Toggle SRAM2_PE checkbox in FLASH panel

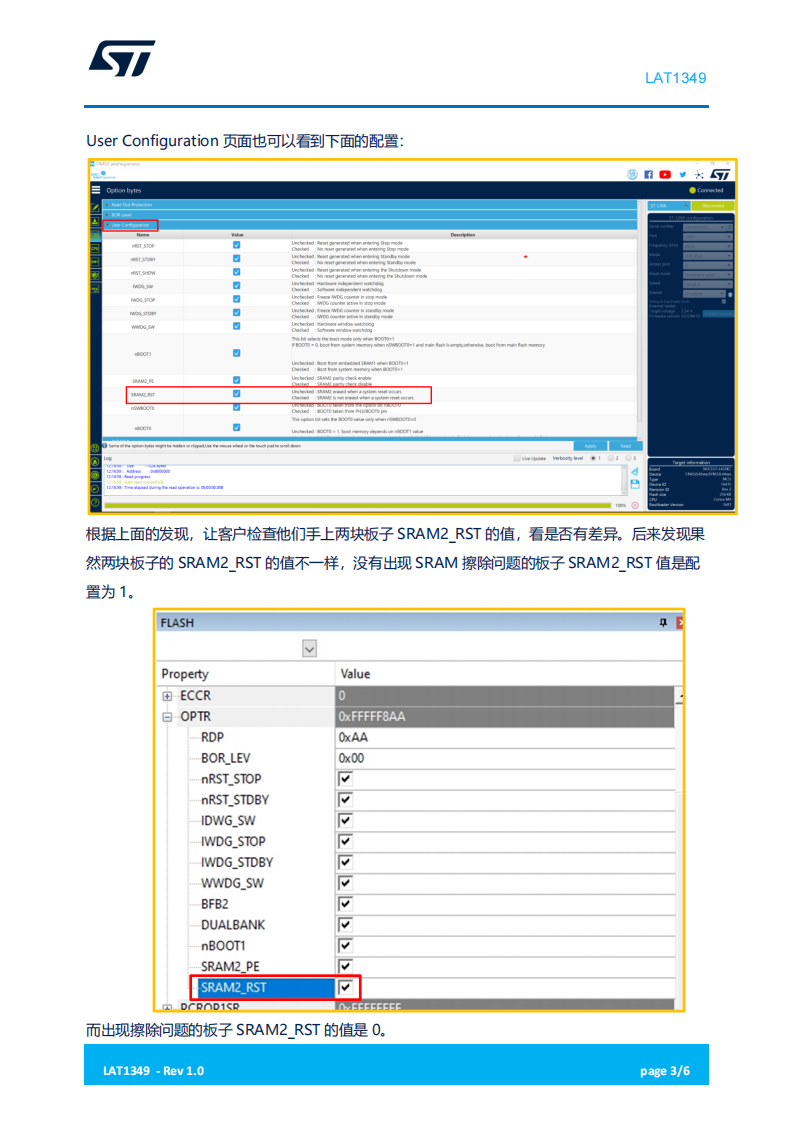(346, 966)
